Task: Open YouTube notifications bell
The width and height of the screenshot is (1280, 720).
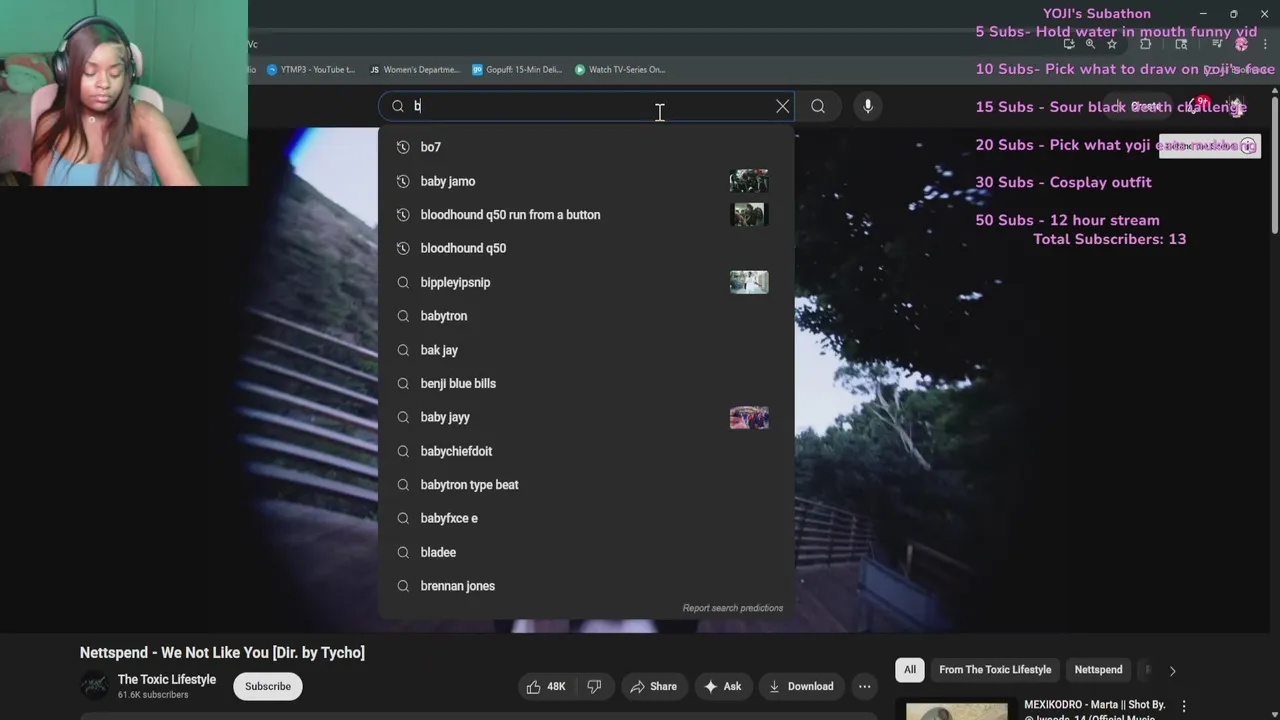Action: pyautogui.click(x=1197, y=106)
